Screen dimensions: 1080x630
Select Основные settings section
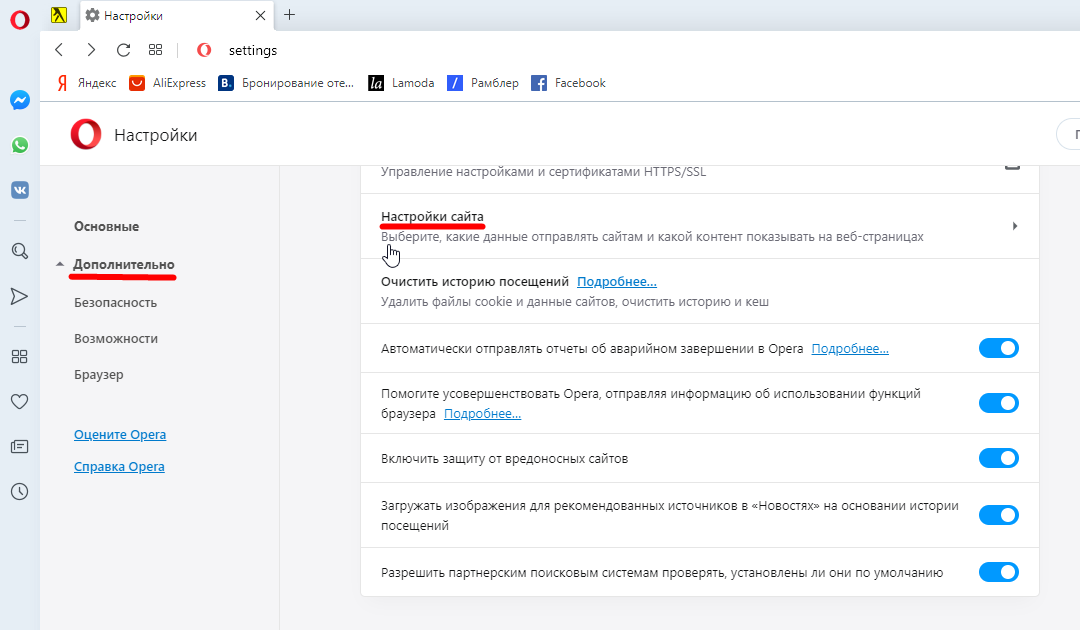107,227
